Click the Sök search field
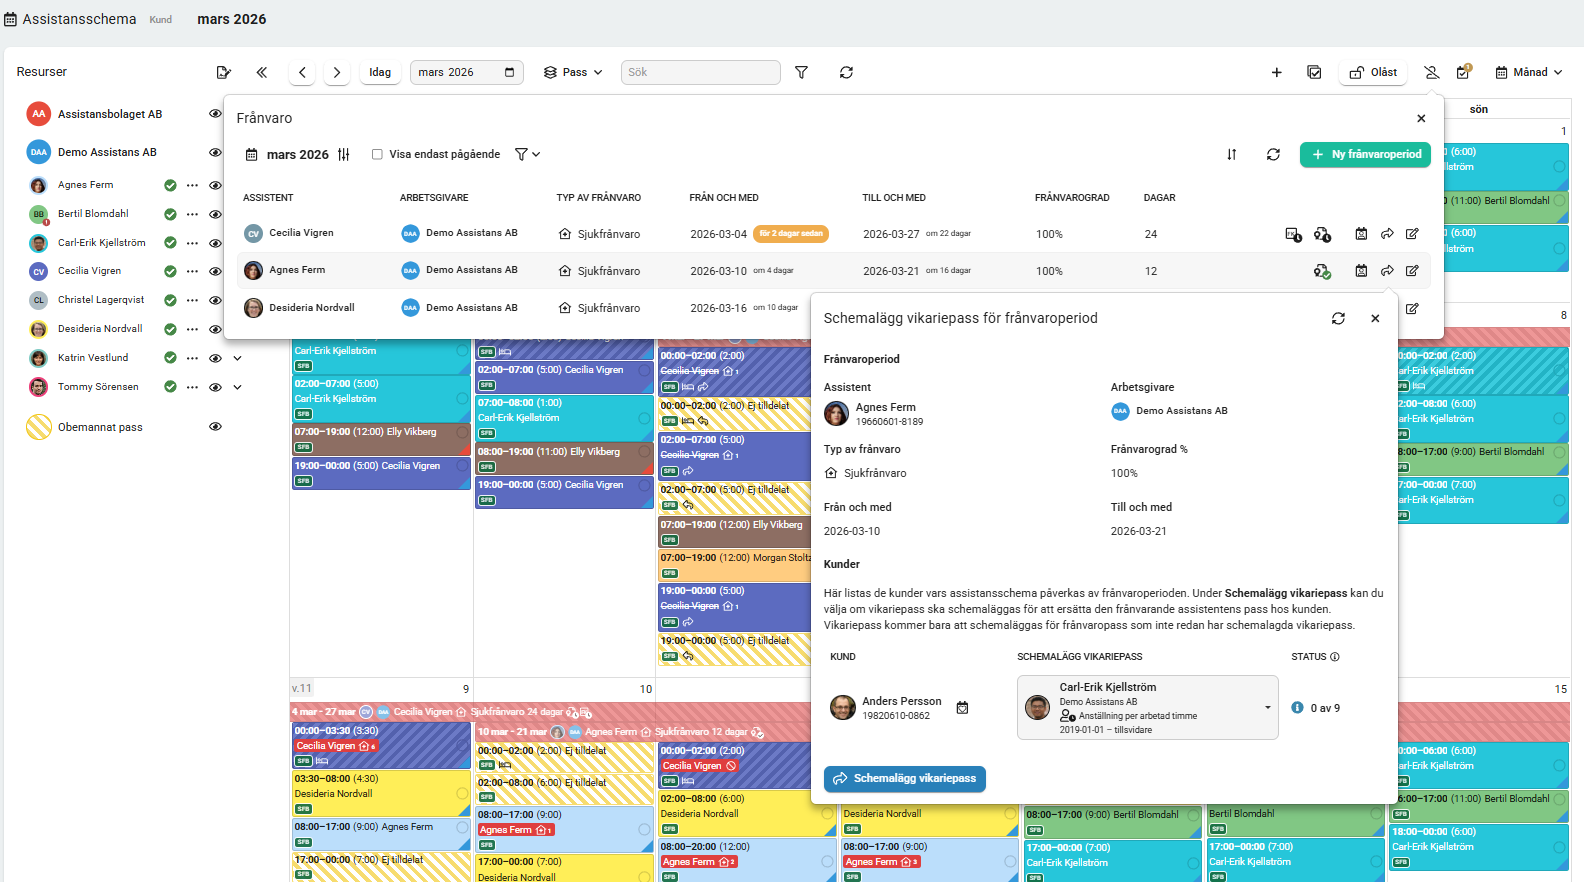Screen dimensions: 1584x882 click(x=700, y=72)
